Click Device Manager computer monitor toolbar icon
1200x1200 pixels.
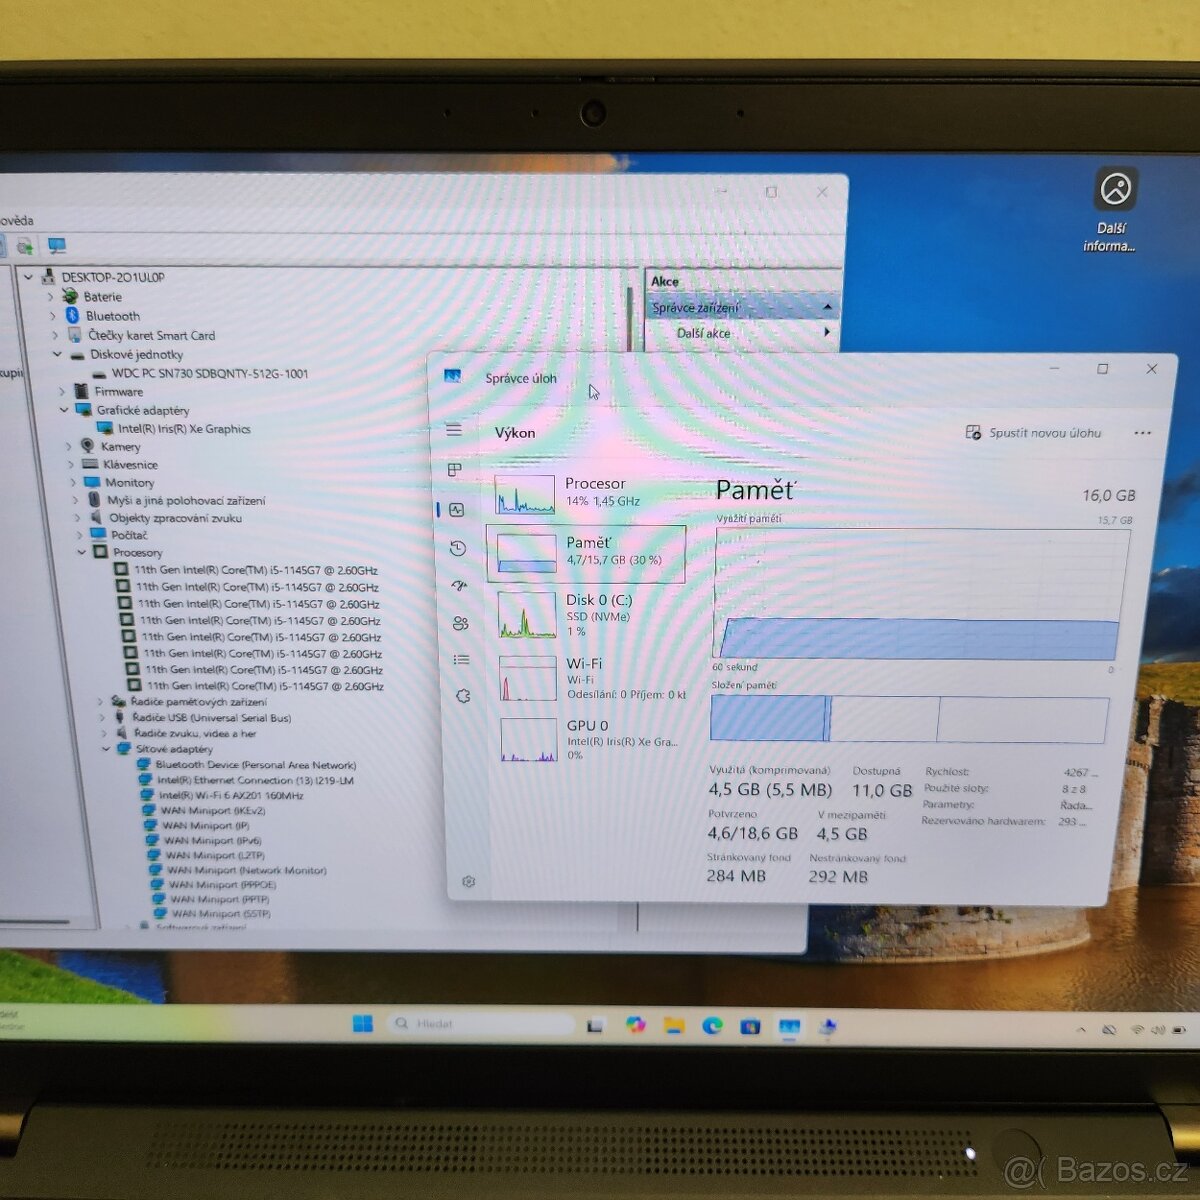coord(57,245)
